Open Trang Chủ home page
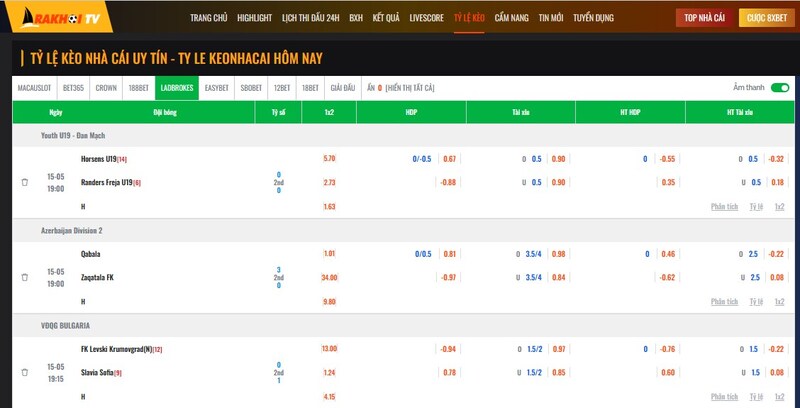 pos(209,18)
